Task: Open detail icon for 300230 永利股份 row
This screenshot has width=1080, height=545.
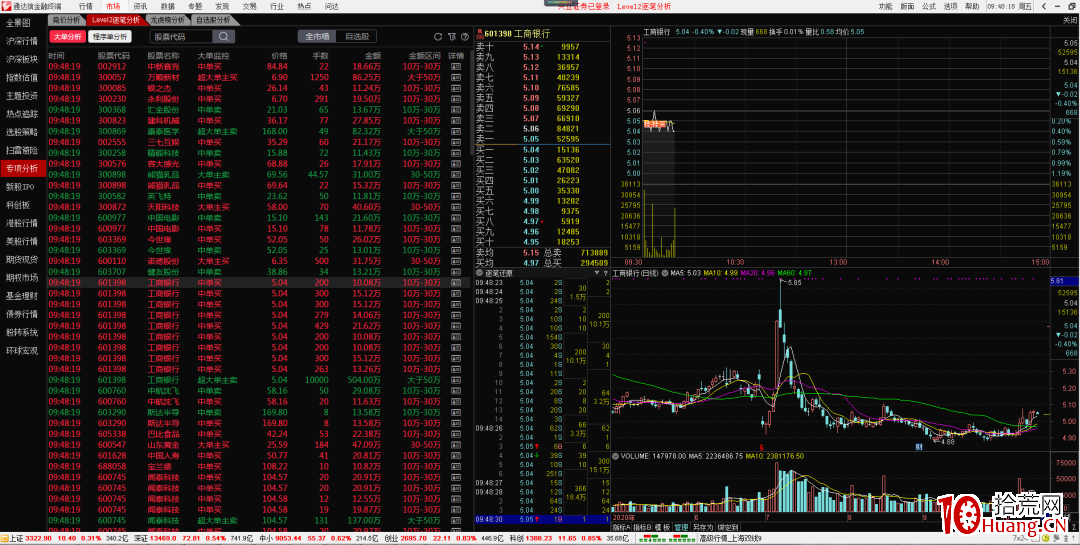Action: (x=455, y=99)
